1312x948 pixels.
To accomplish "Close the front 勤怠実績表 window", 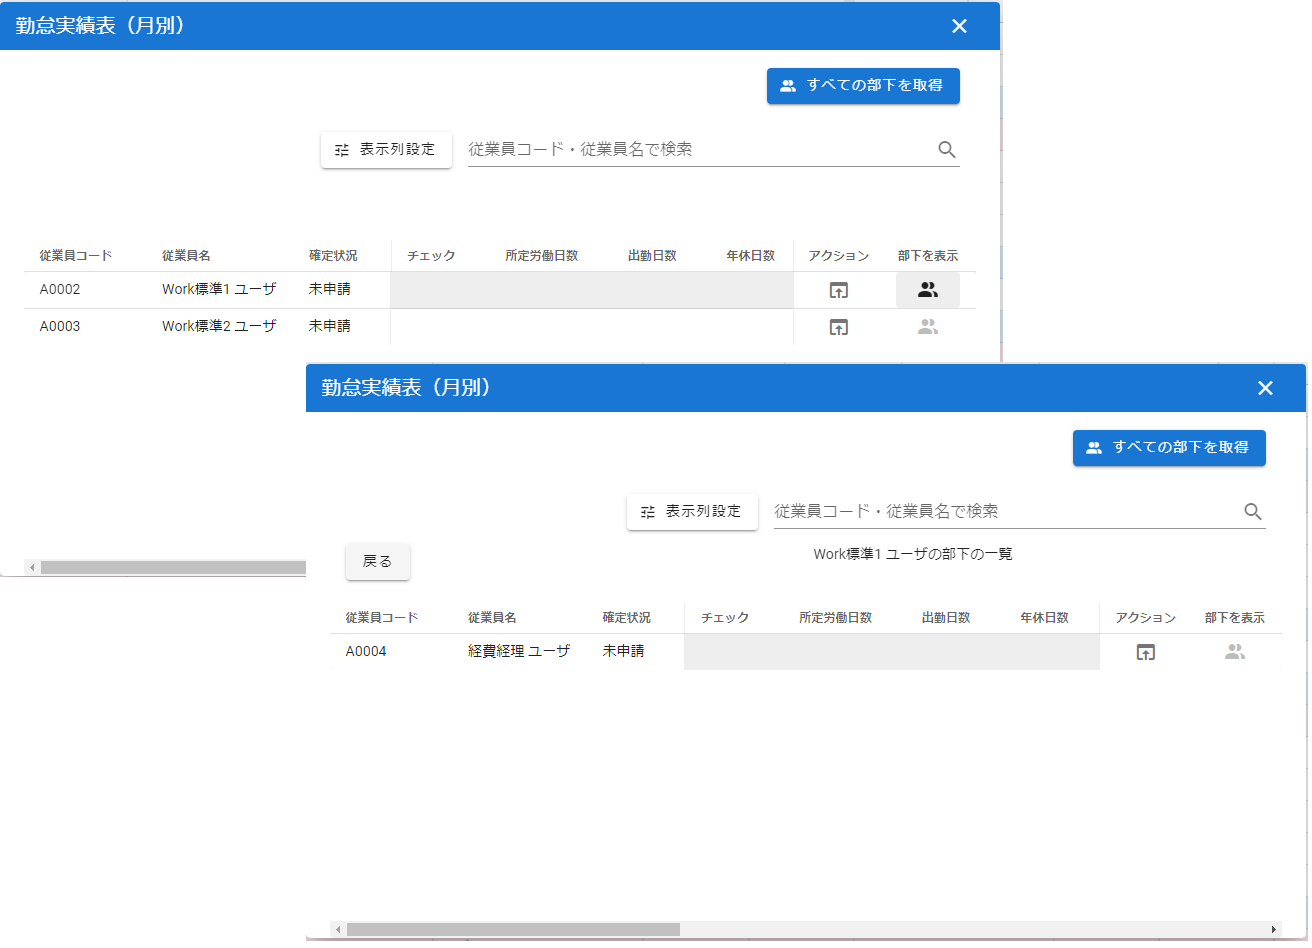I will click(1265, 388).
